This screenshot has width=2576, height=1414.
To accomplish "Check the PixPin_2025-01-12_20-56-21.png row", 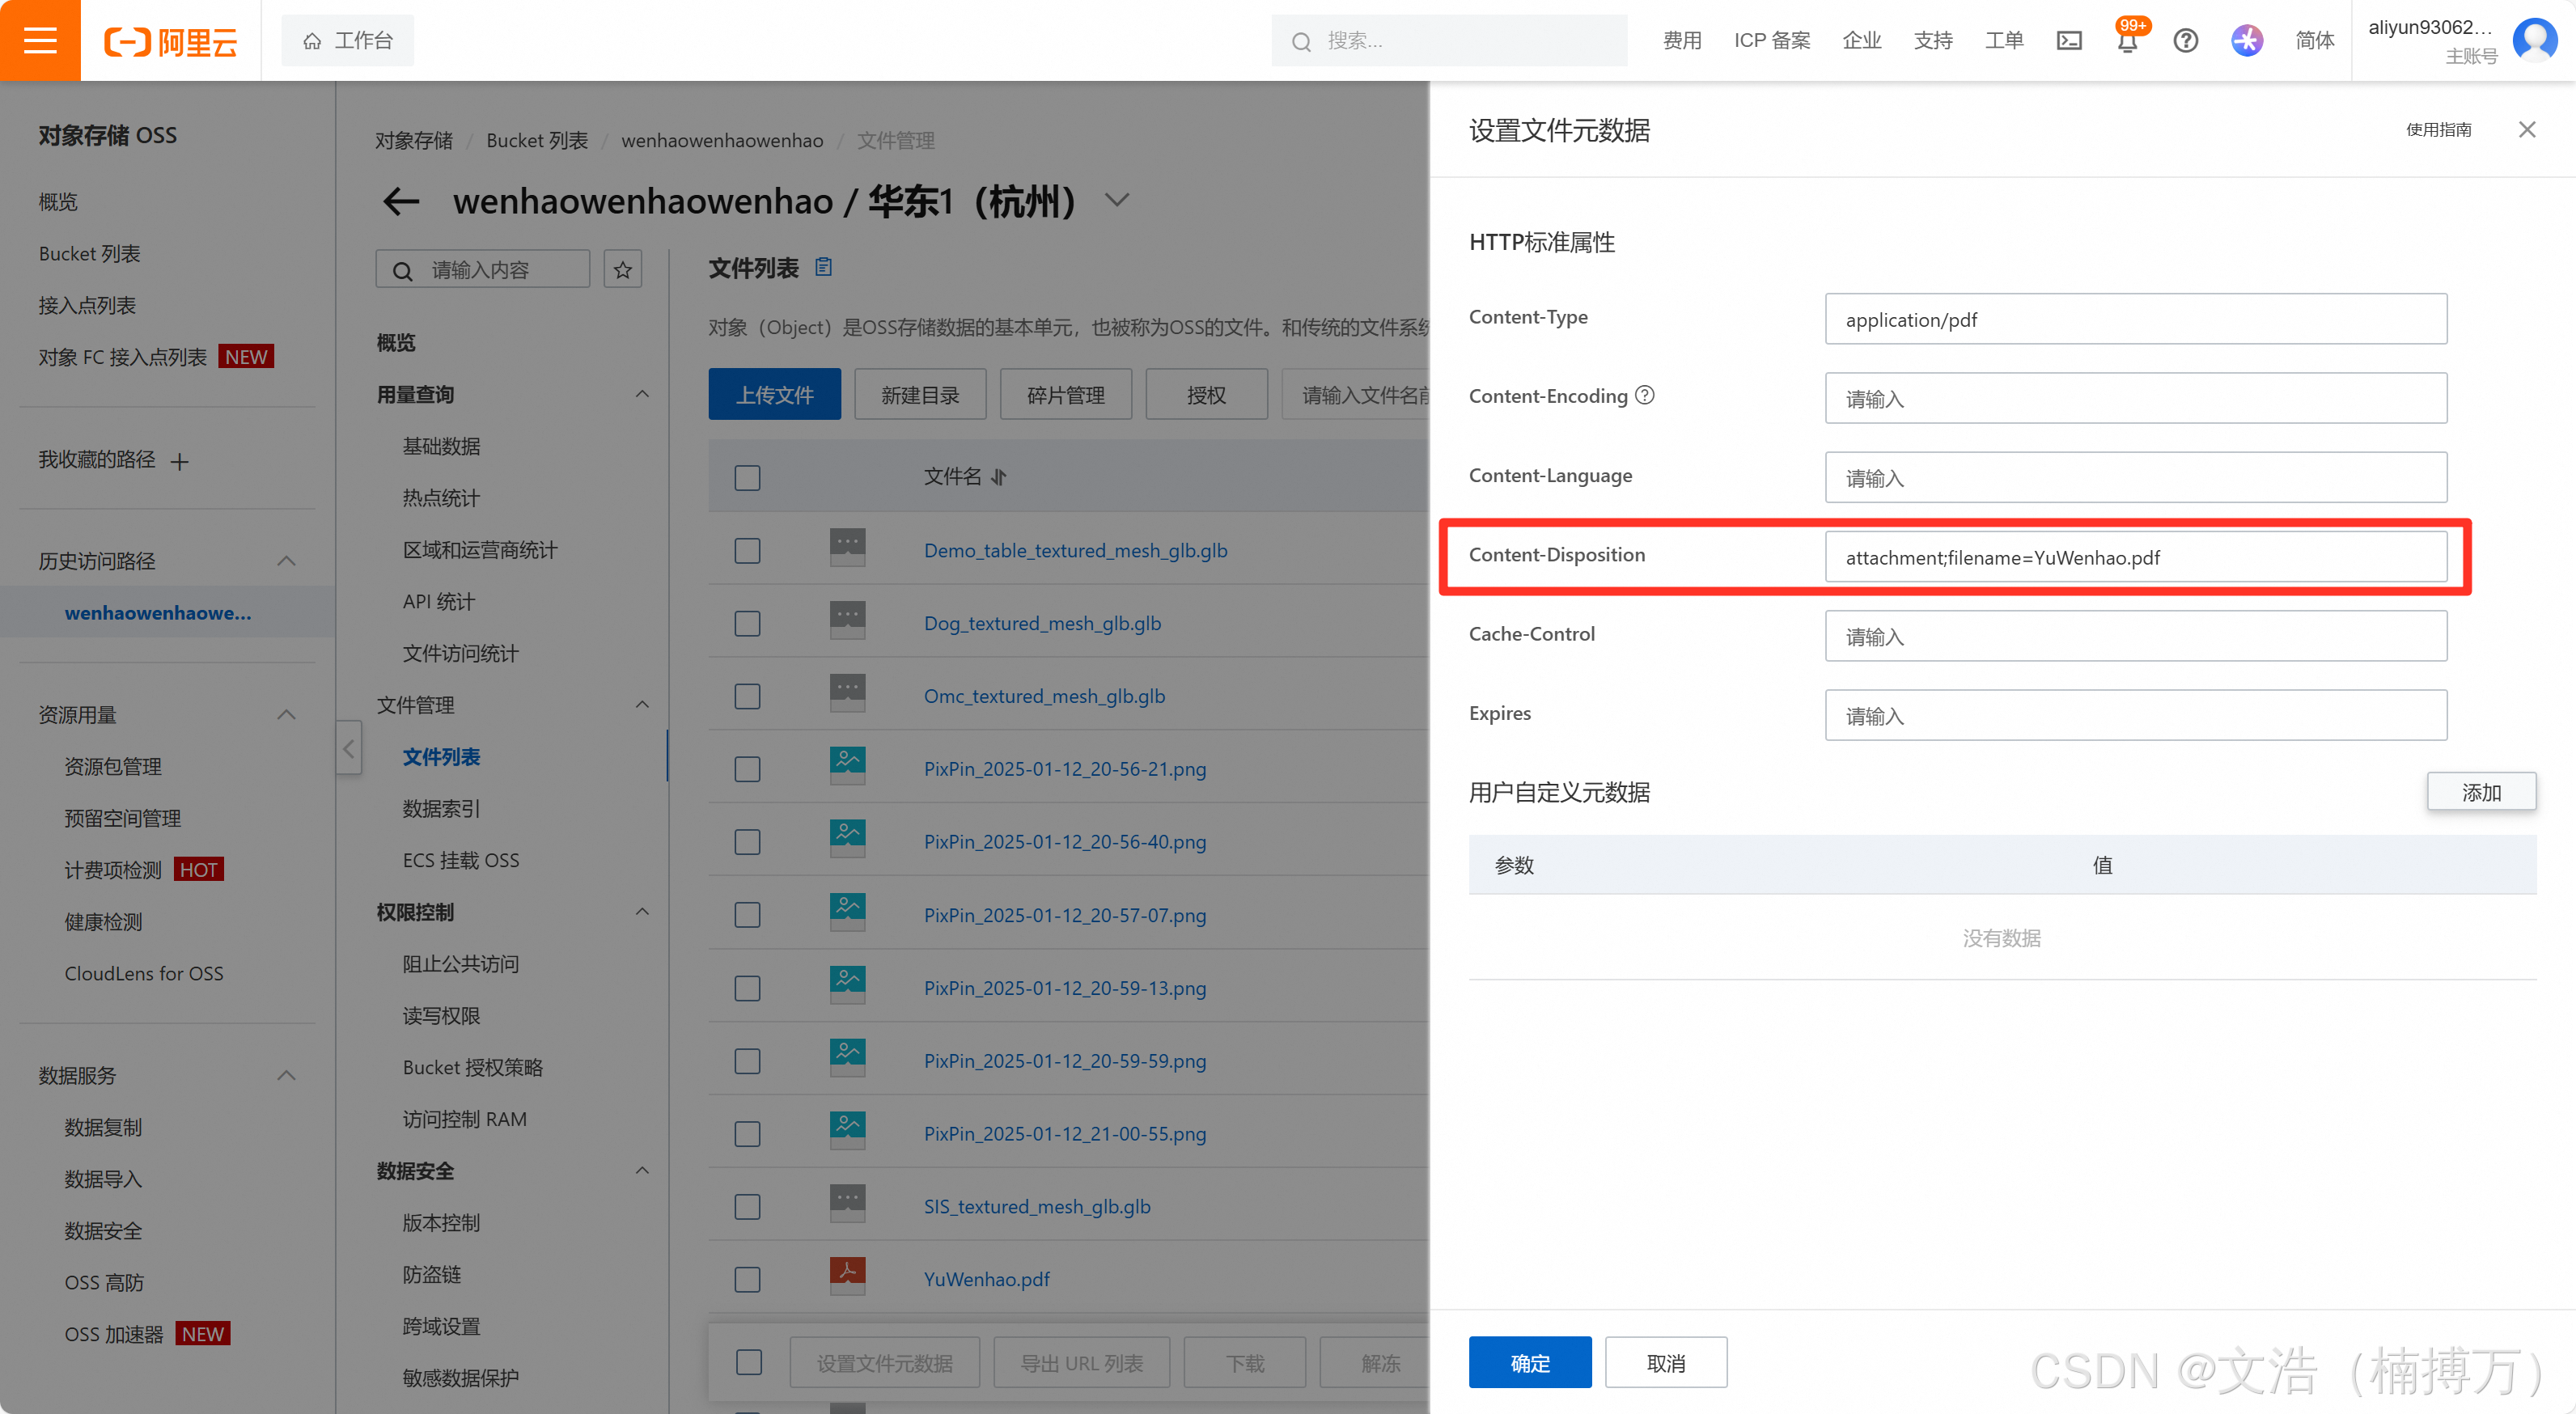I will [747, 768].
